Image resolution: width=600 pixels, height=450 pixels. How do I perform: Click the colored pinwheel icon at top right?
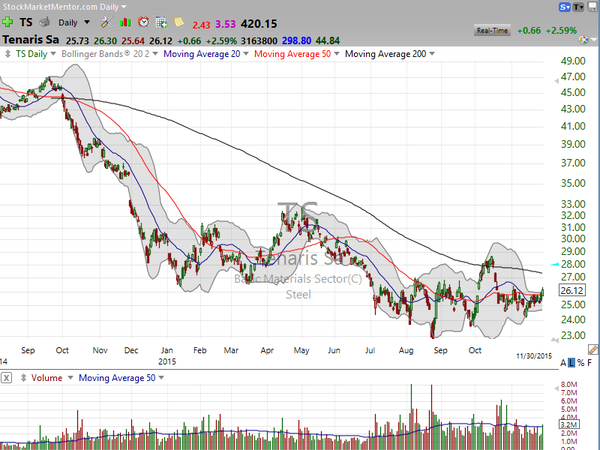[584, 40]
